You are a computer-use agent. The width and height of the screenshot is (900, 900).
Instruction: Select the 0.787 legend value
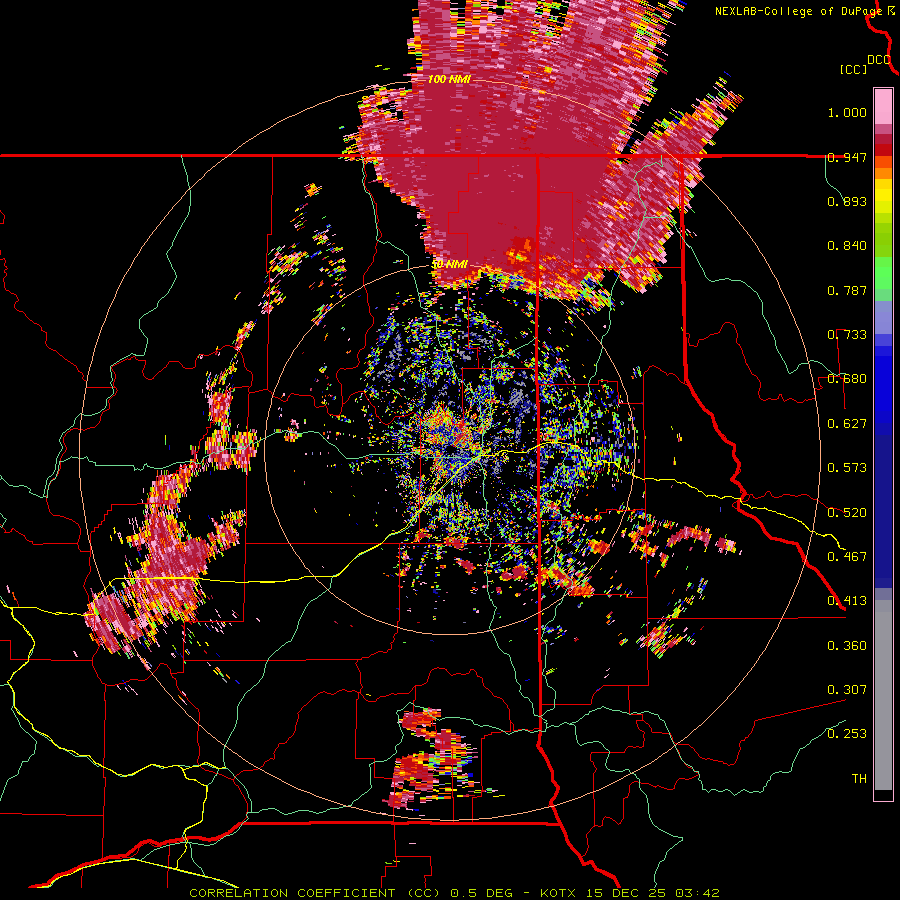(x=847, y=290)
